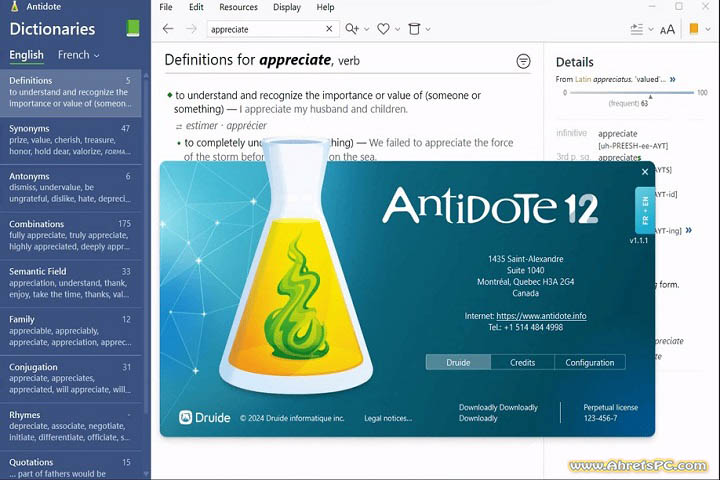Select the Synonyms sidebar entry

(71, 140)
